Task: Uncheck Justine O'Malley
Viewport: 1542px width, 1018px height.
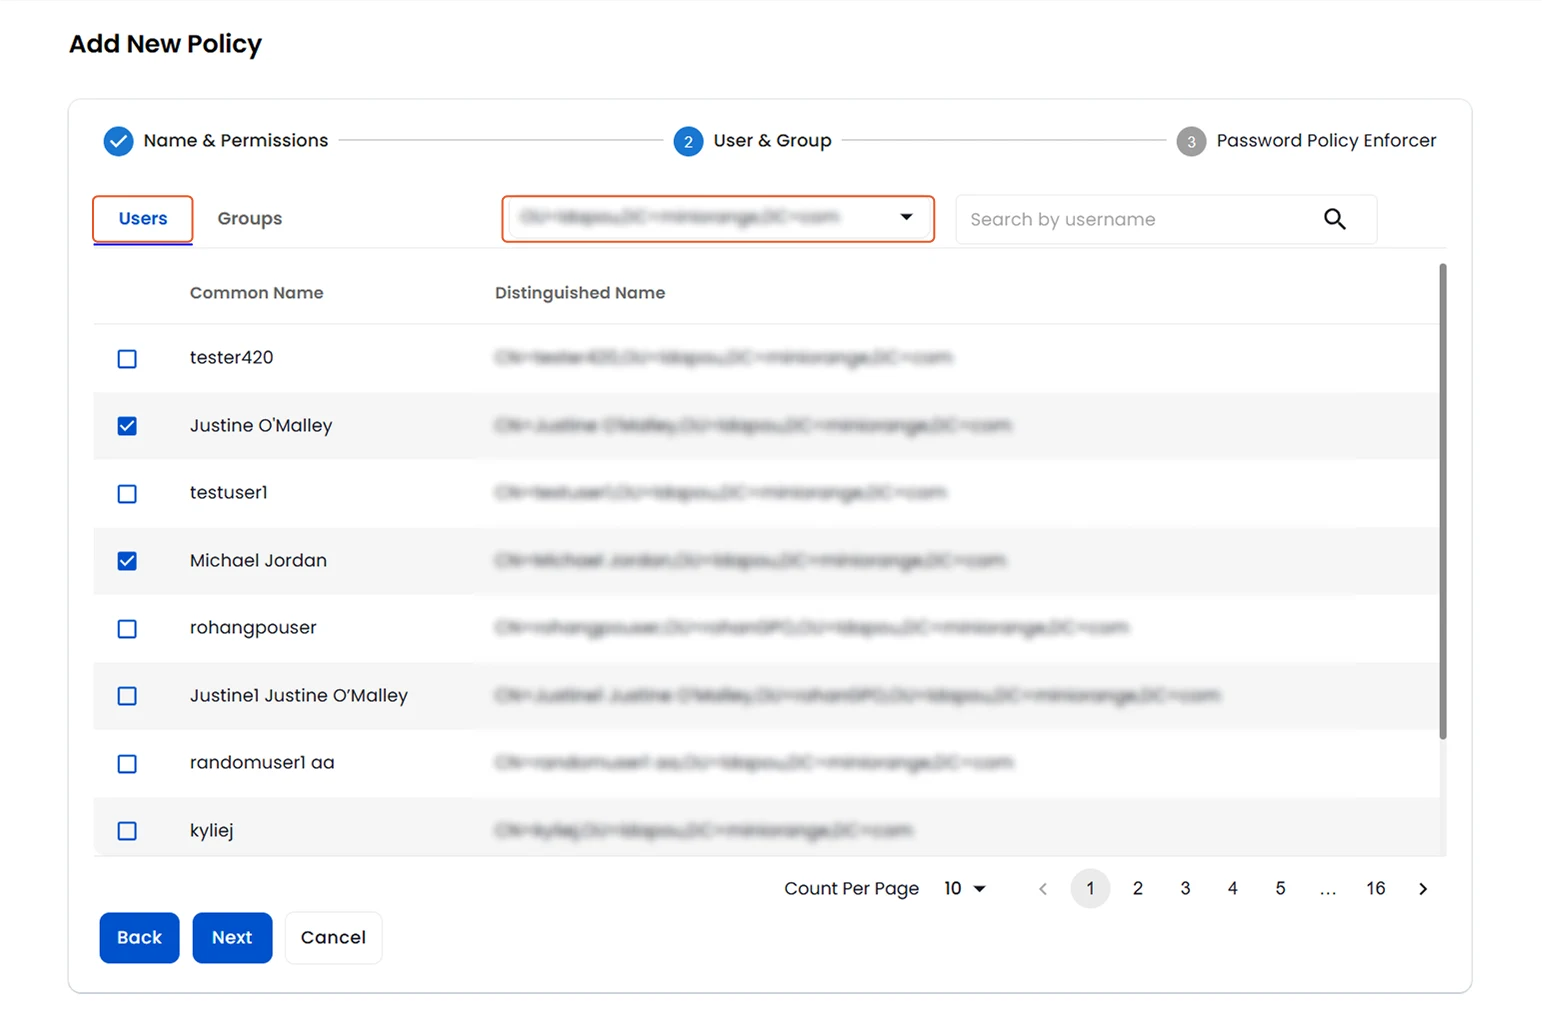Action: pos(126,425)
